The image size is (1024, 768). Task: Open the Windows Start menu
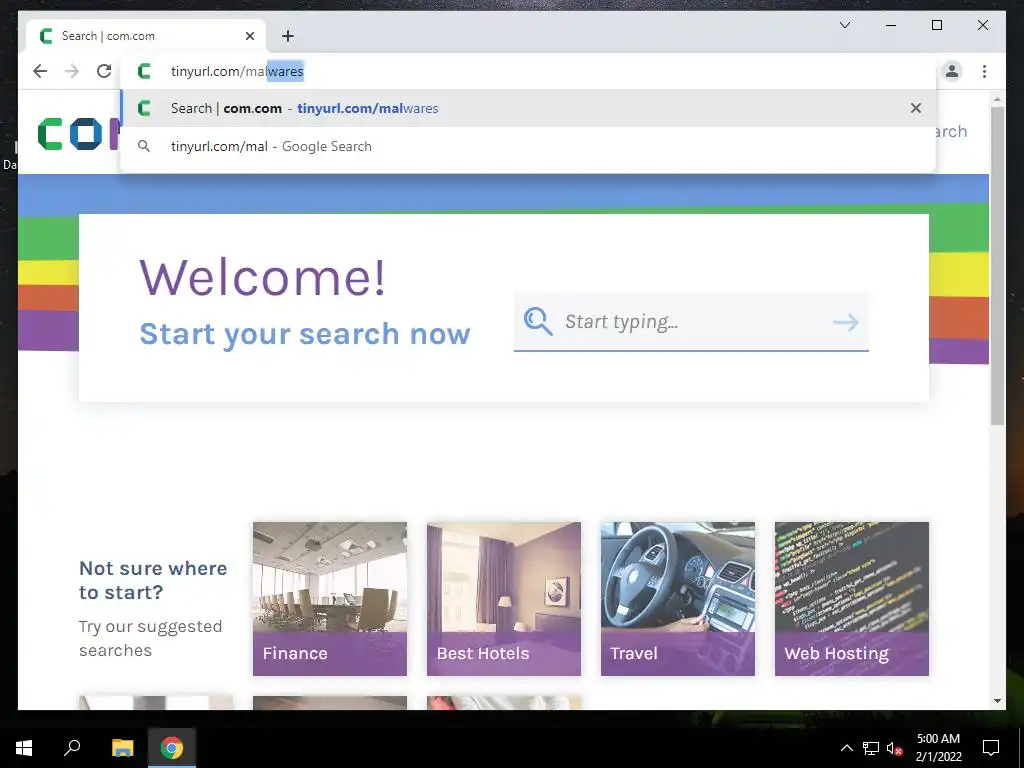tap(24, 748)
